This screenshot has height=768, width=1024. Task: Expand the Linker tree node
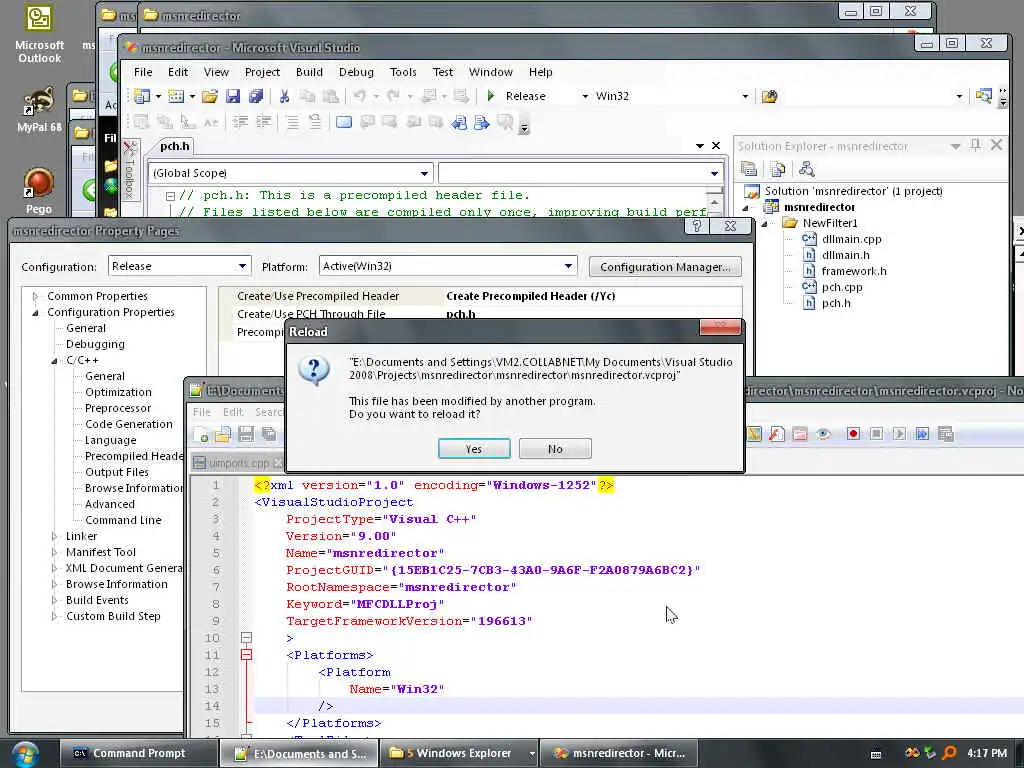(54, 536)
